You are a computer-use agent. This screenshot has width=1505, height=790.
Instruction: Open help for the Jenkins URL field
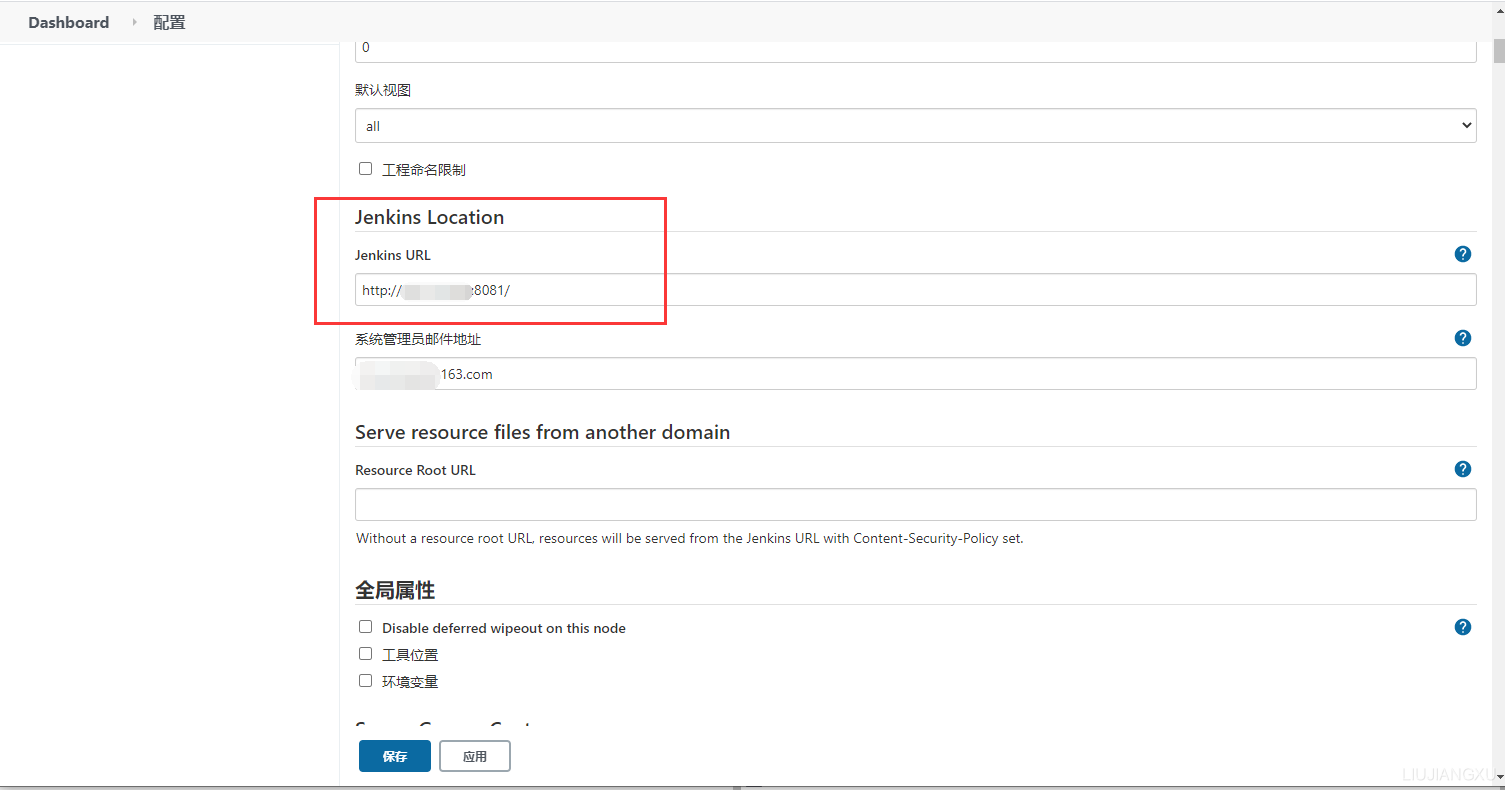pos(1462,254)
